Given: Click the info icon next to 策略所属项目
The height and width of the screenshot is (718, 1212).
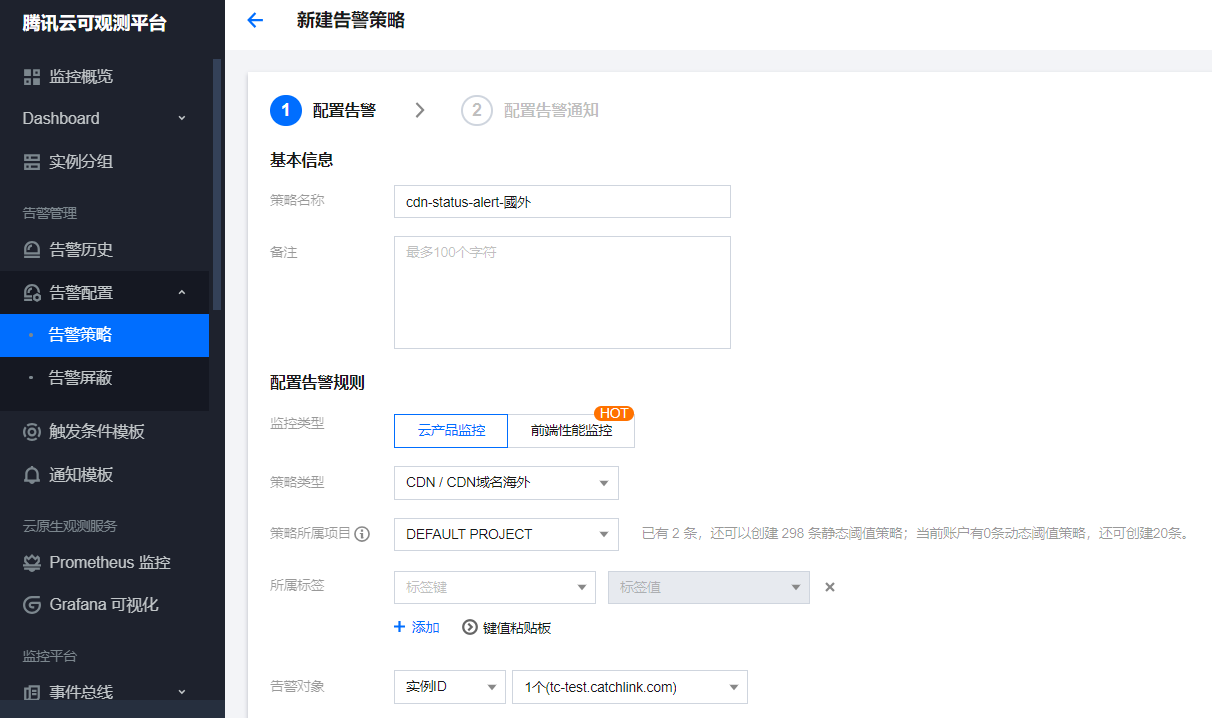Looking at the screenshot, I should pos(362,534).
